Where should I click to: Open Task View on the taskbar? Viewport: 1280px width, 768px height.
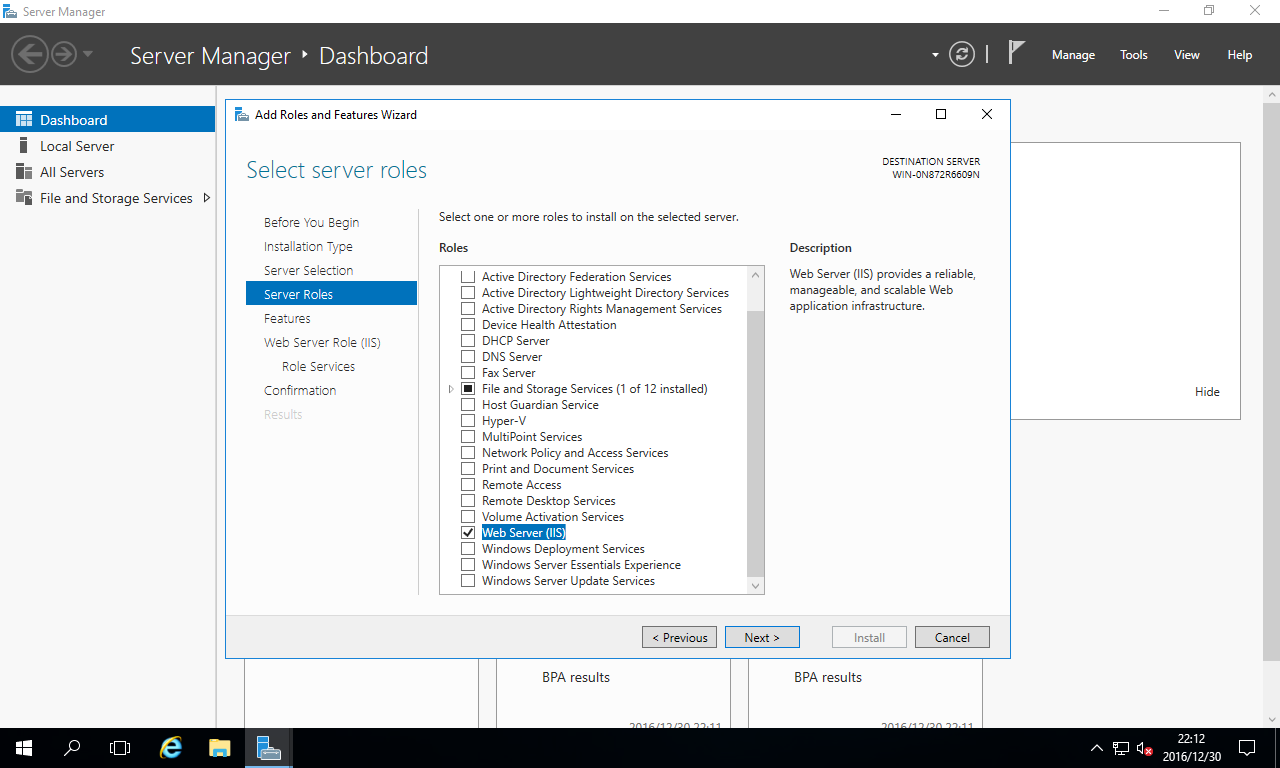coord(120,747)
